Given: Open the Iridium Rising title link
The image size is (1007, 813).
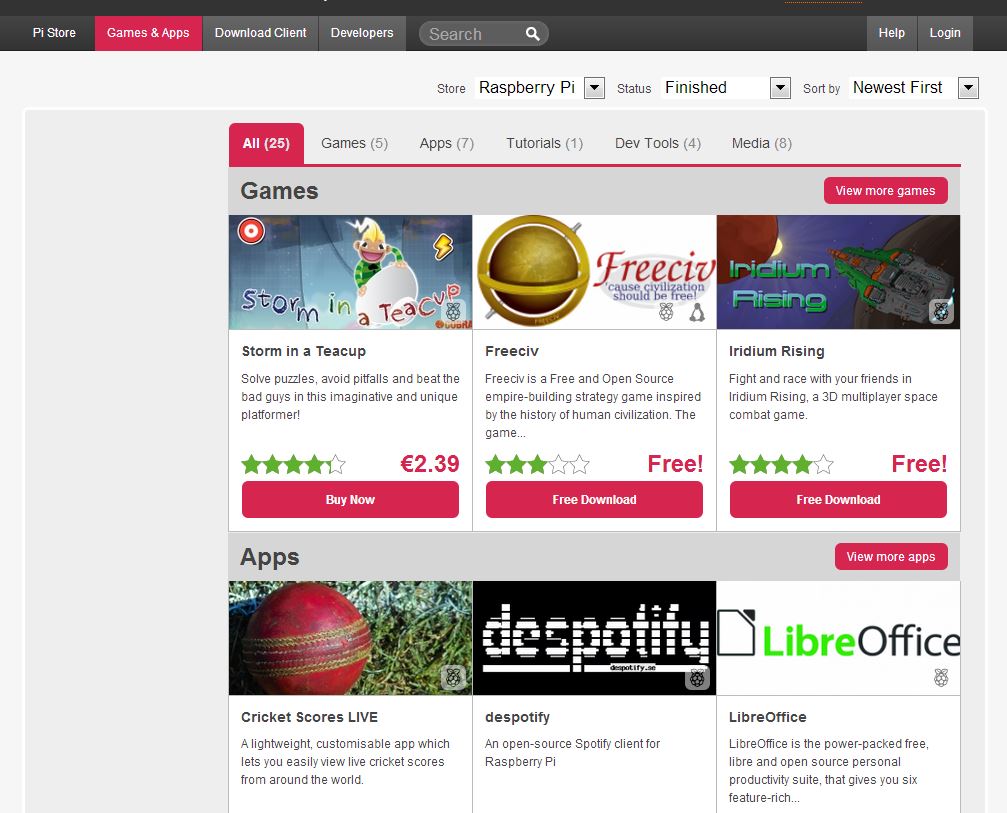Looking at the screenshot, I should point(776,351).
